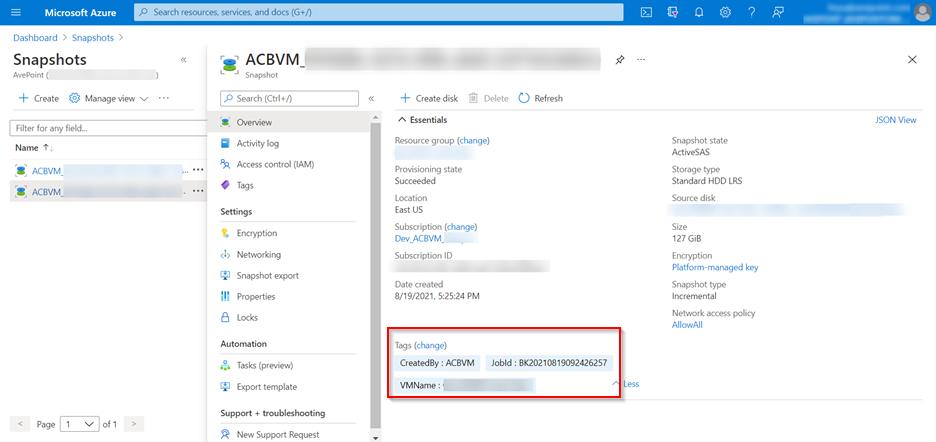The height and width of the screenshot is (442, 936).
Task: Open the page number dropdown
Action: 80,424
